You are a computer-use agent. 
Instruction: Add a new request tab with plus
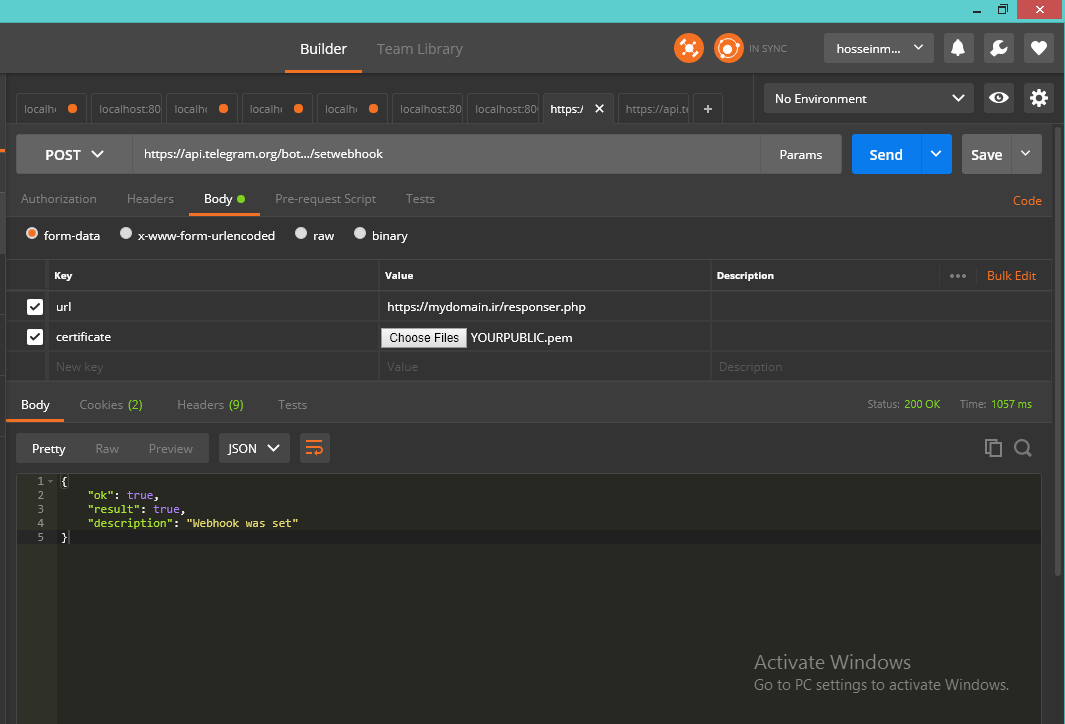pyautogui.click(x=708, y=109)
